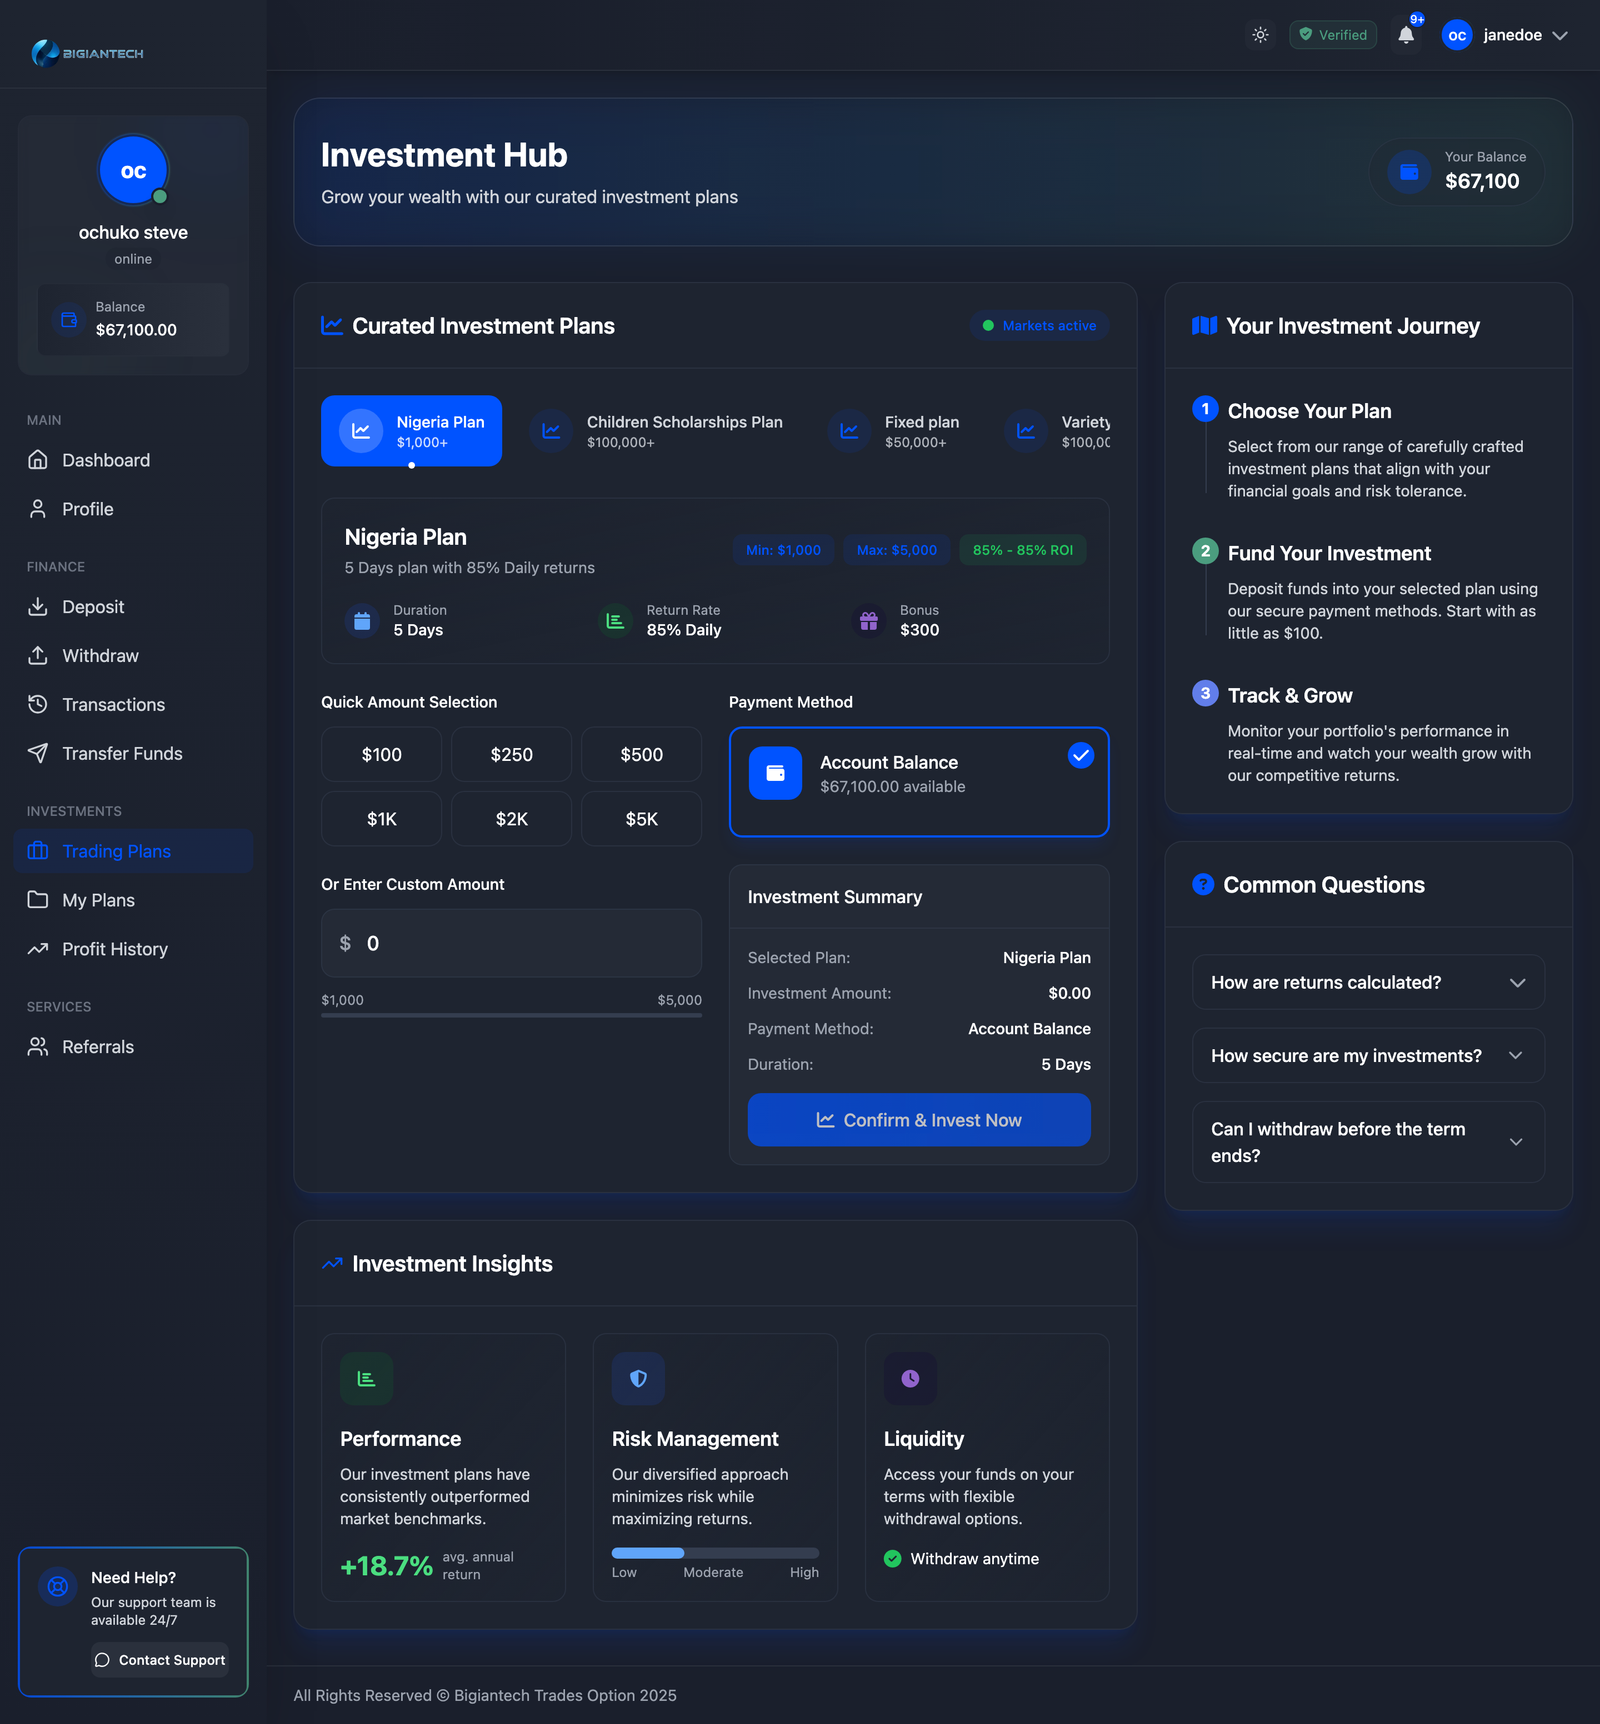This screenshot has width=1600, height=1724.
Task: Click the notification bell icon
Action: click(1406, 35)
